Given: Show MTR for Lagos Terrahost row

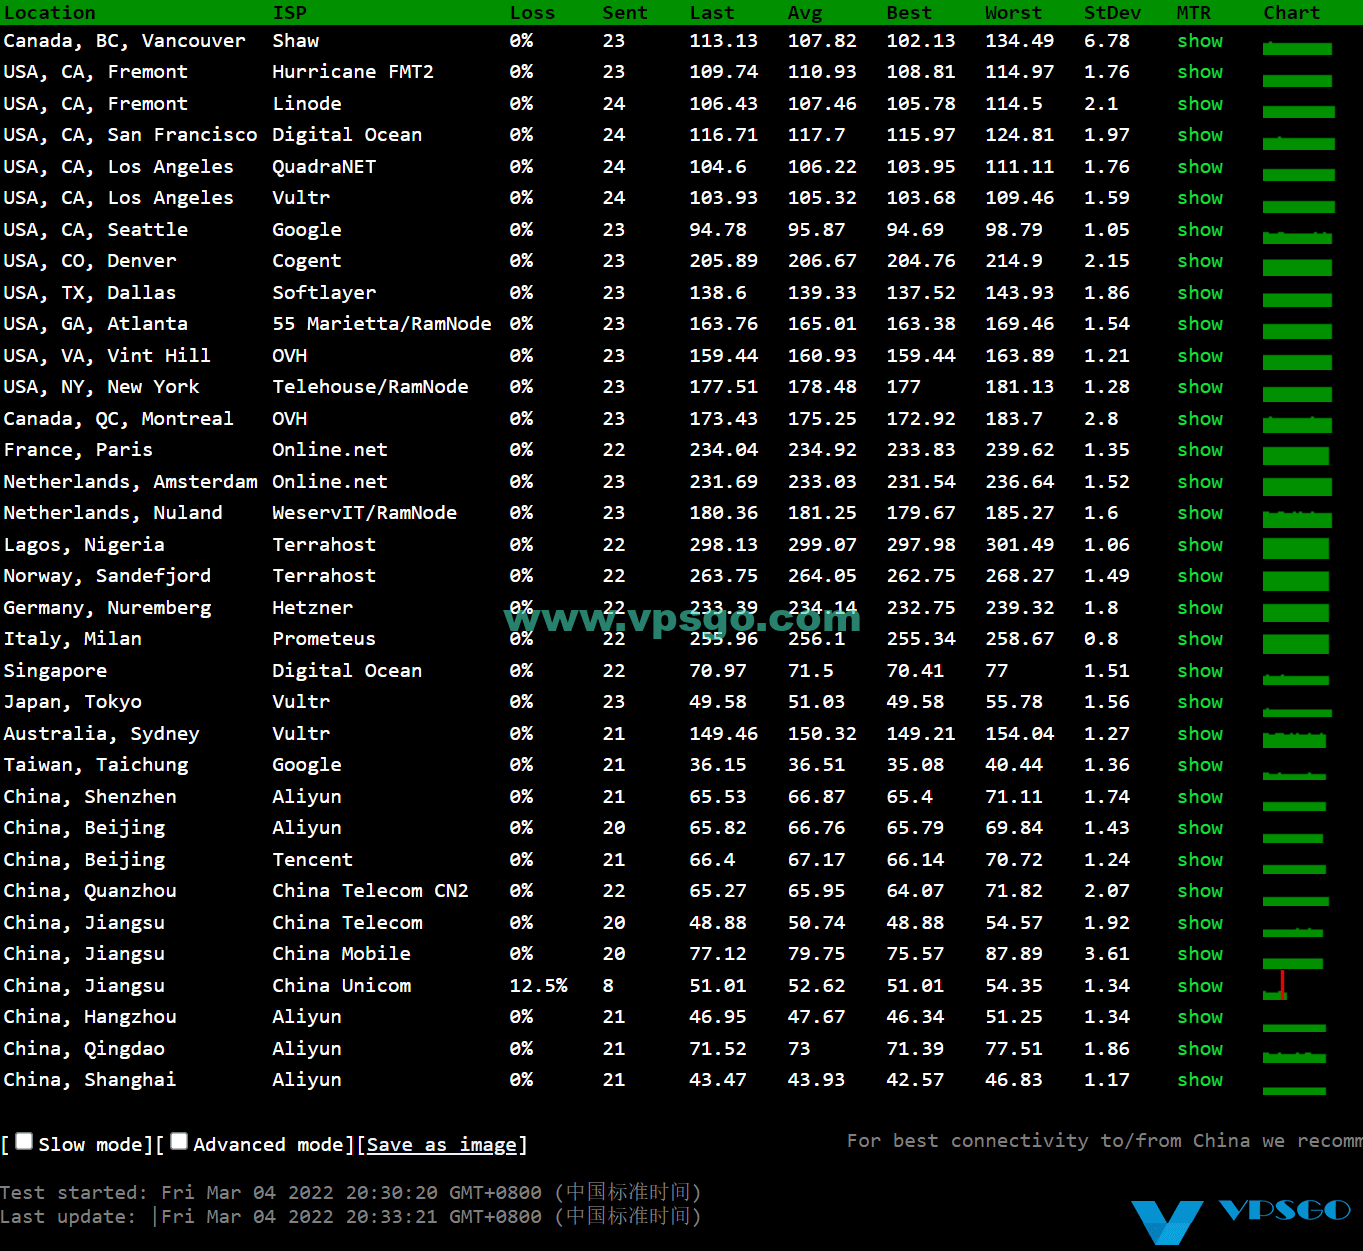Looking at the screenshot, I should pyautogui.click(x=1200, y=545).
